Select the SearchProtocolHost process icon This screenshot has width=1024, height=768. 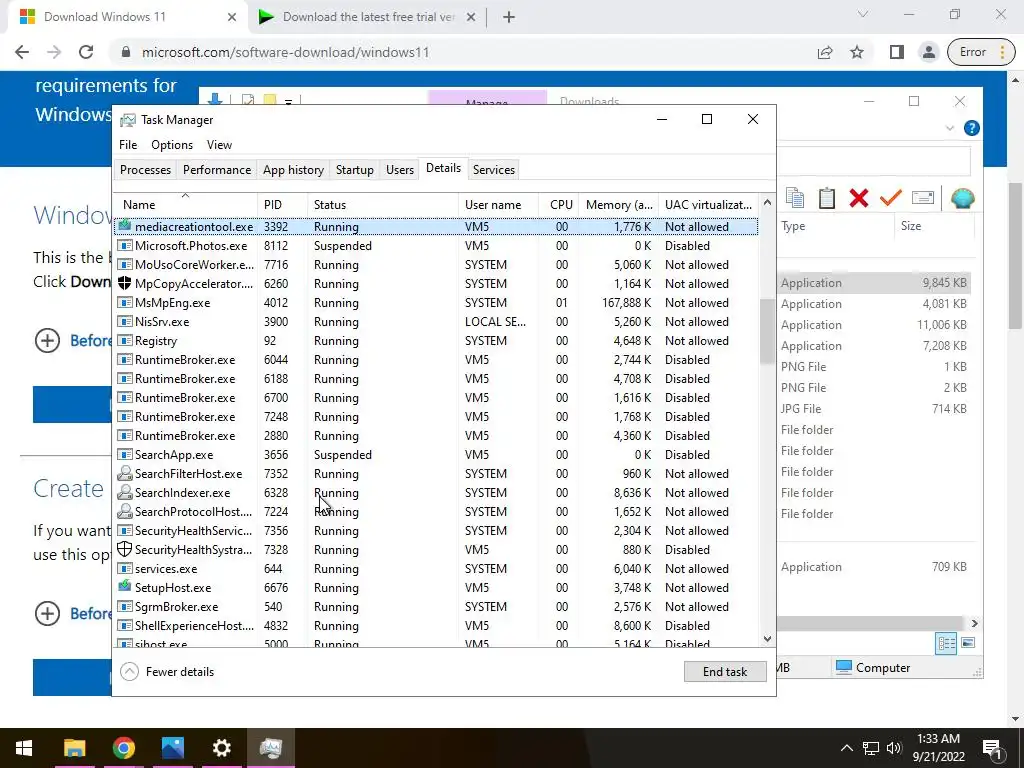click(x=125, y=511)
